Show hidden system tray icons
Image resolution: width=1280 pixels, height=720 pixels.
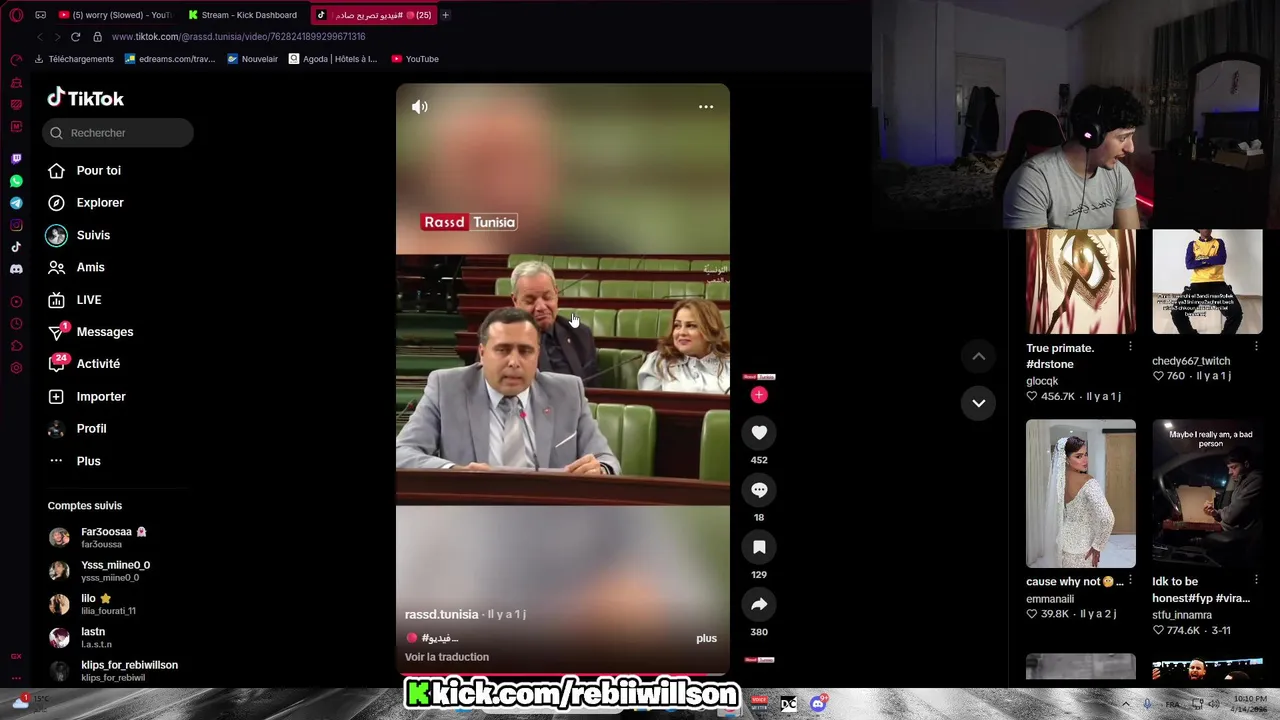pos(1125,704)
